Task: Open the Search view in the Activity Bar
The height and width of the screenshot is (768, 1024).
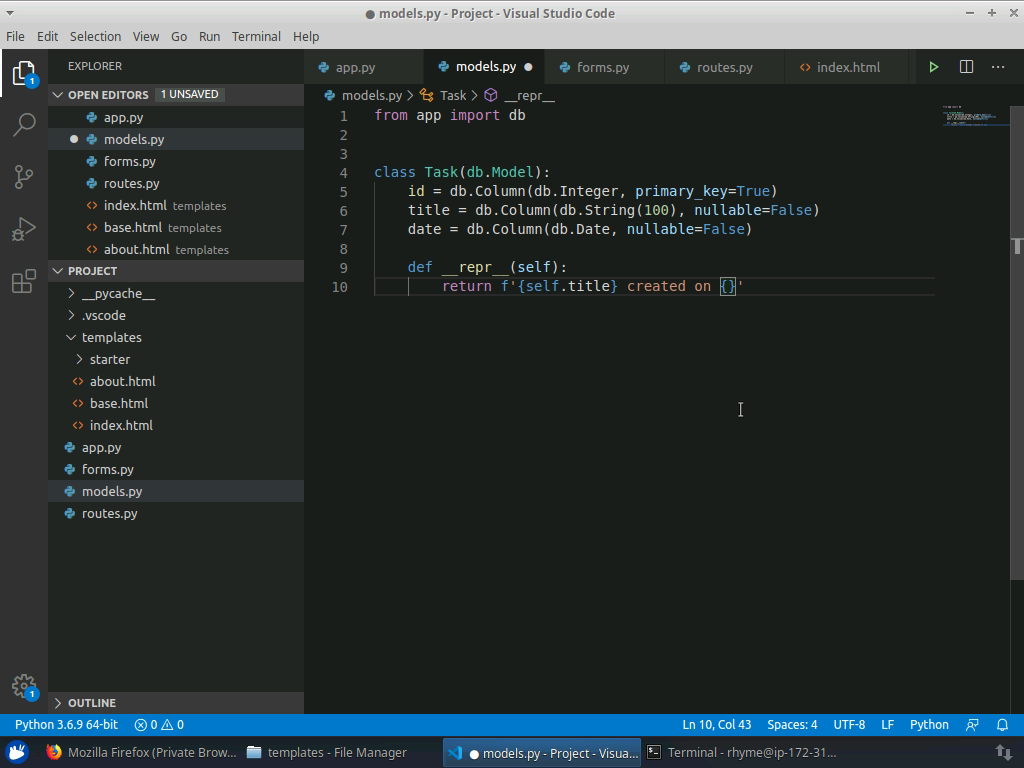Action: point(24,124)
